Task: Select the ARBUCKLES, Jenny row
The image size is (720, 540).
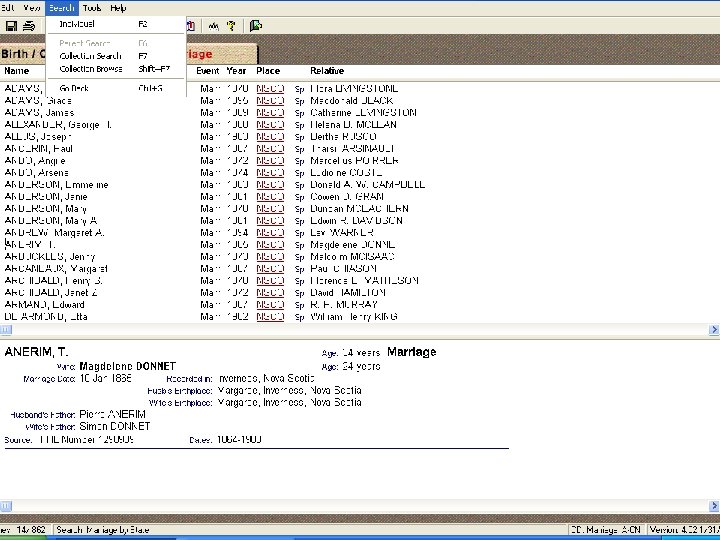Action: [50, 257]
